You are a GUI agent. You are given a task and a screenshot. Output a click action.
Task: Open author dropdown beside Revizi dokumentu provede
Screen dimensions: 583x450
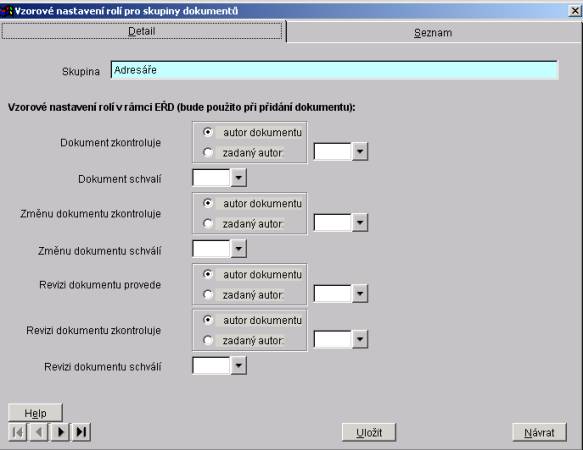pyautogui.click(x=360, y=294)
